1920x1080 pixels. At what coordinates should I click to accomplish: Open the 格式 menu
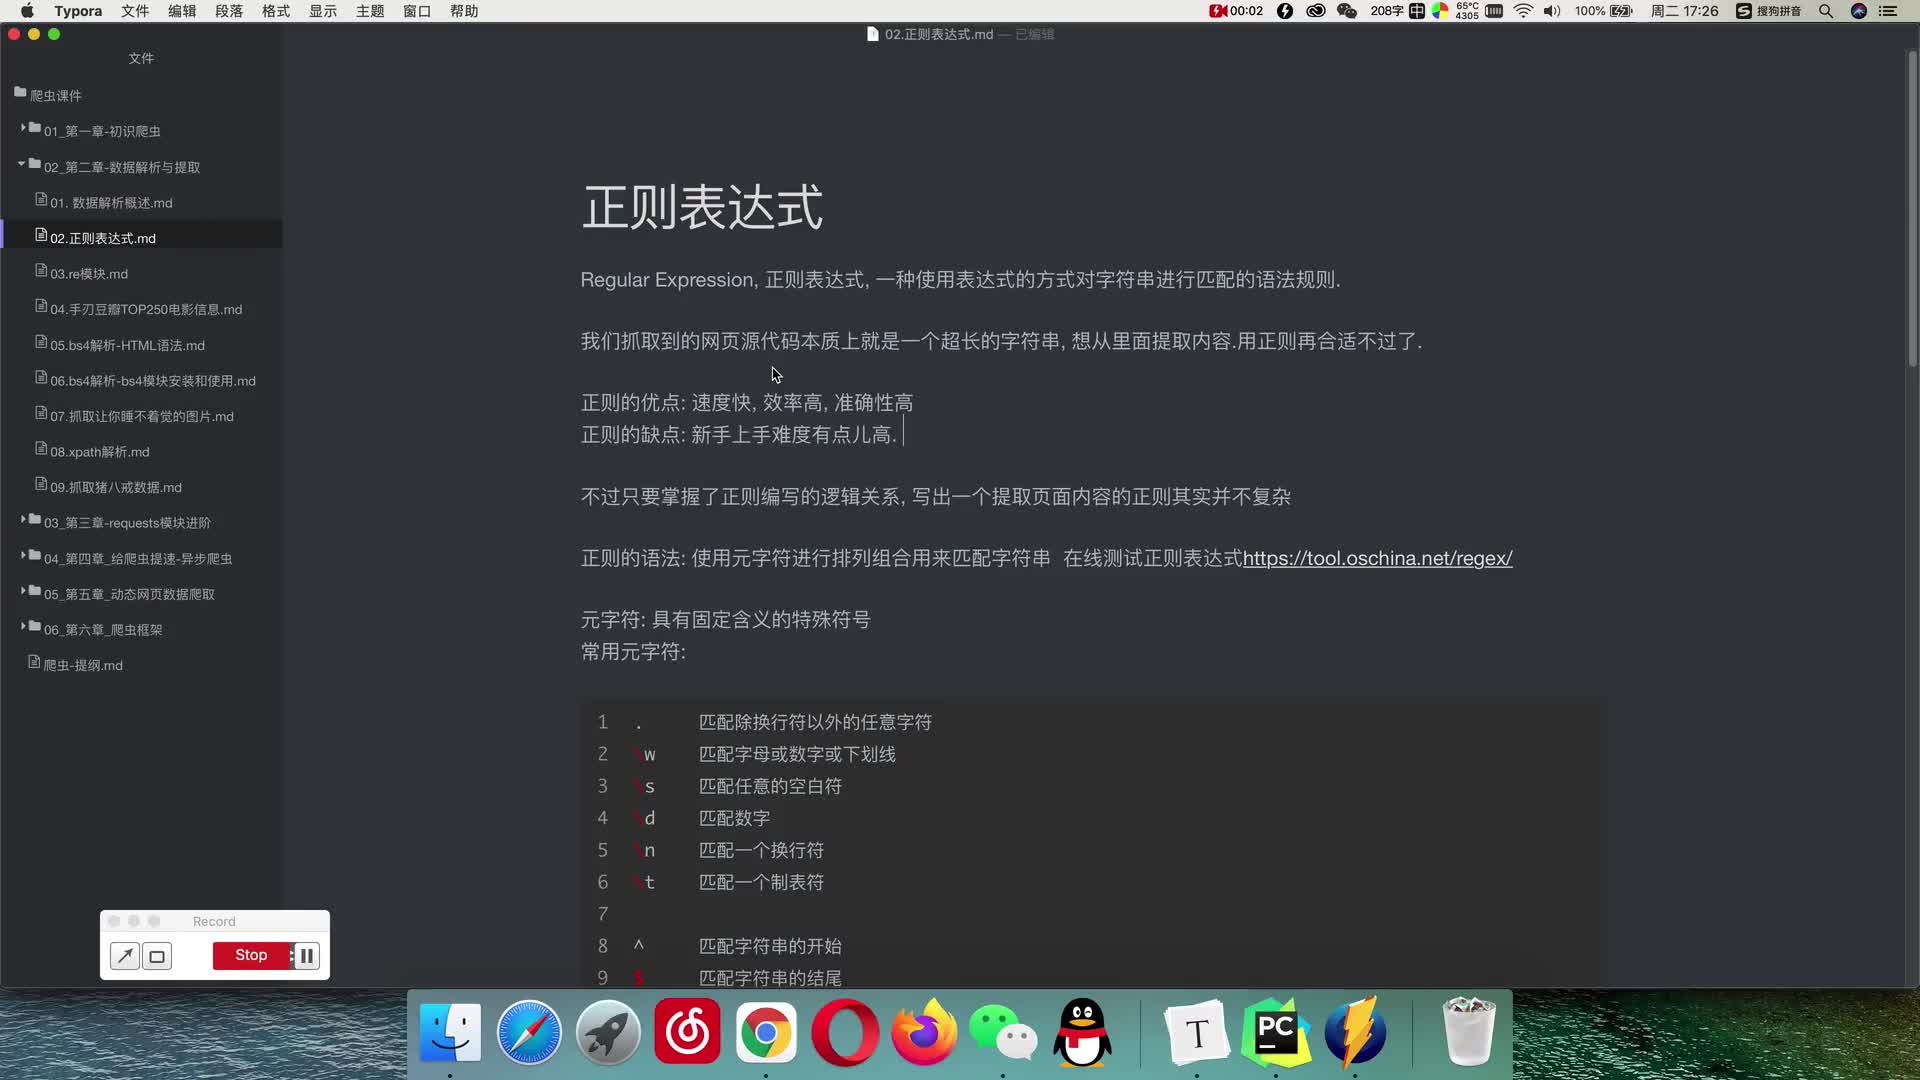click(276, 11)
